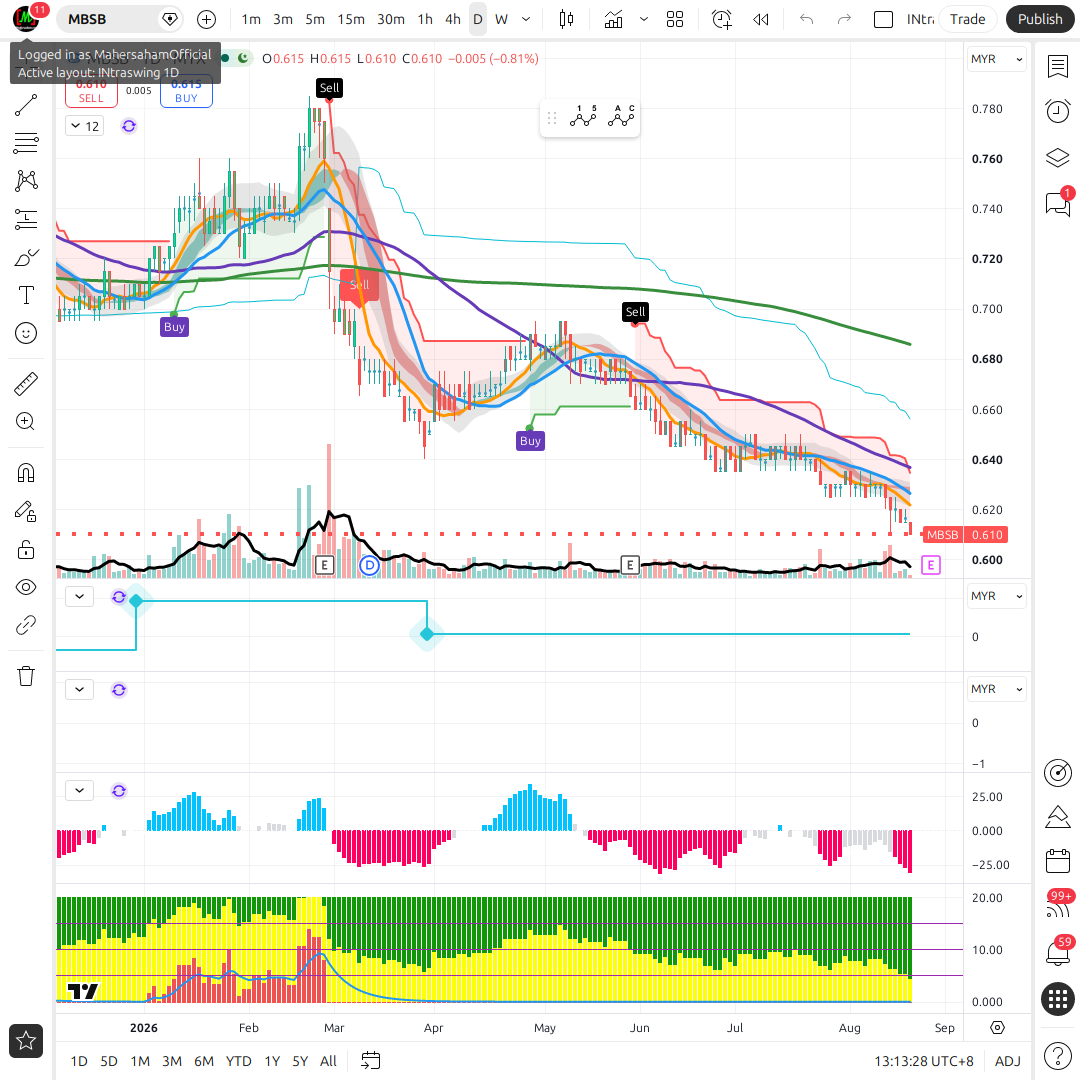1080x1080 pixels.
Task: Create an alert from the top toolbar
Action: click(x=722, y=19)
